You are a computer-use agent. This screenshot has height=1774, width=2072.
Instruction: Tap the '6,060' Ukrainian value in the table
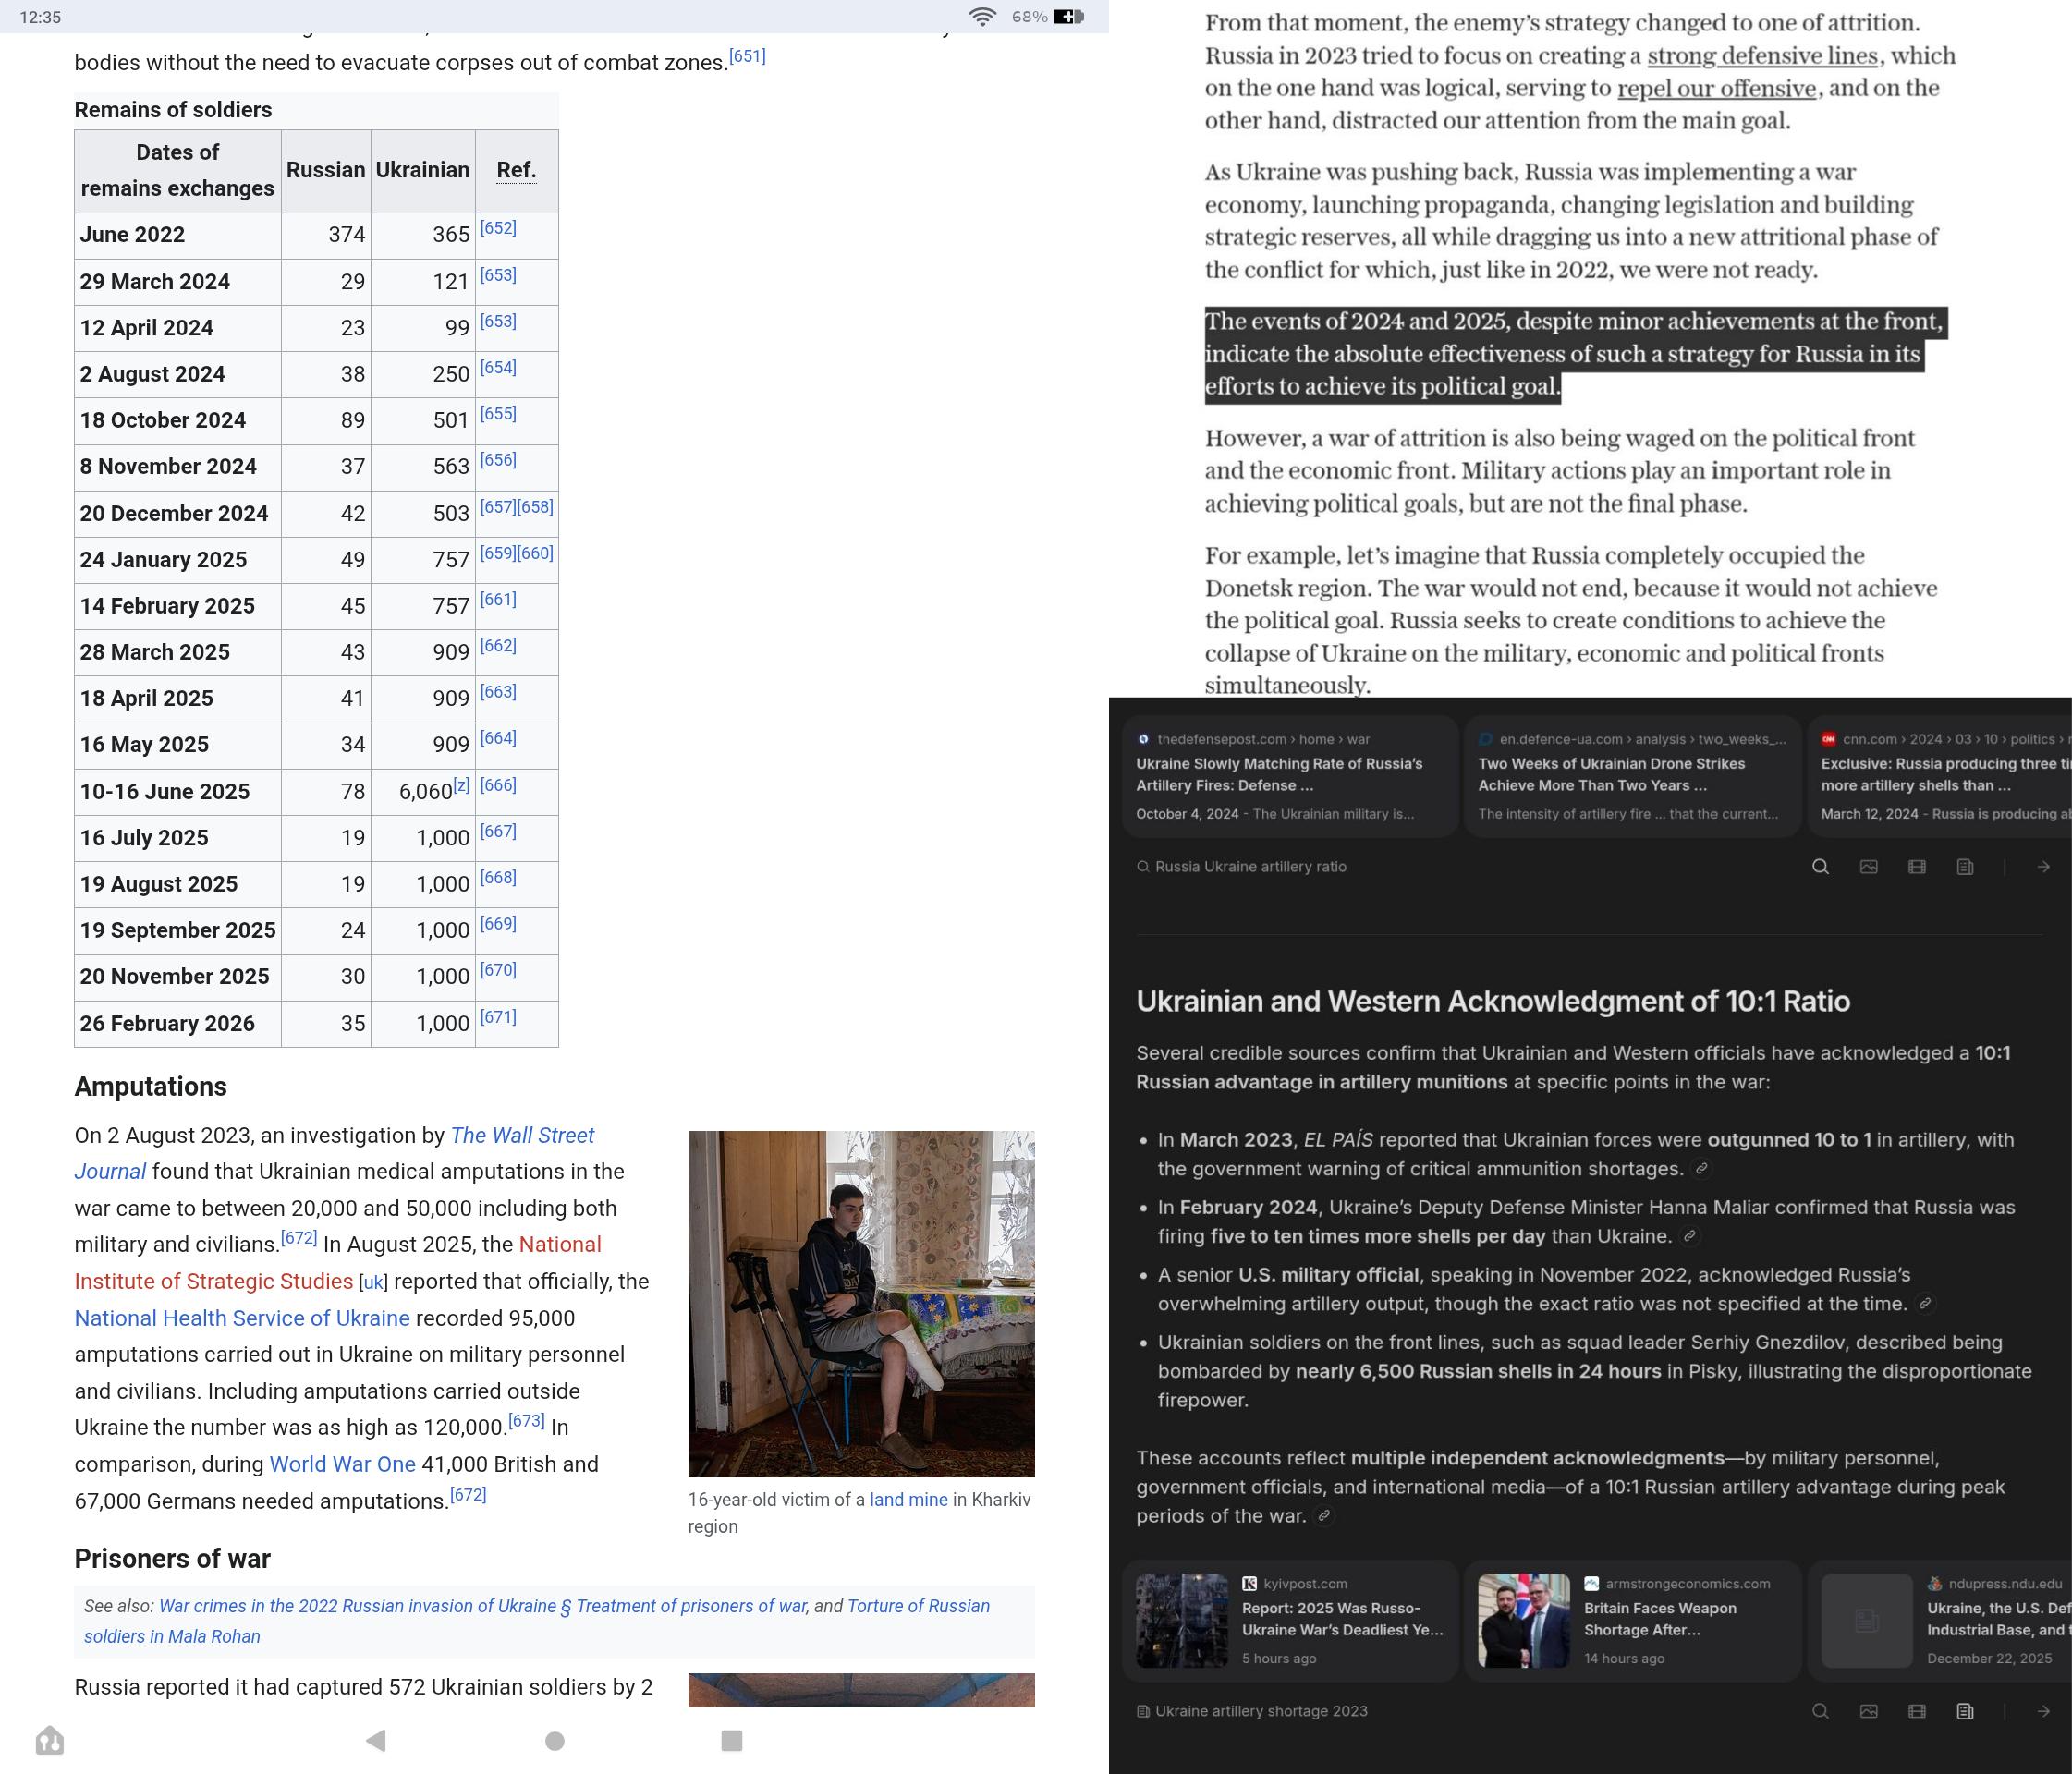pyautogui.click(x=426, y=792)
